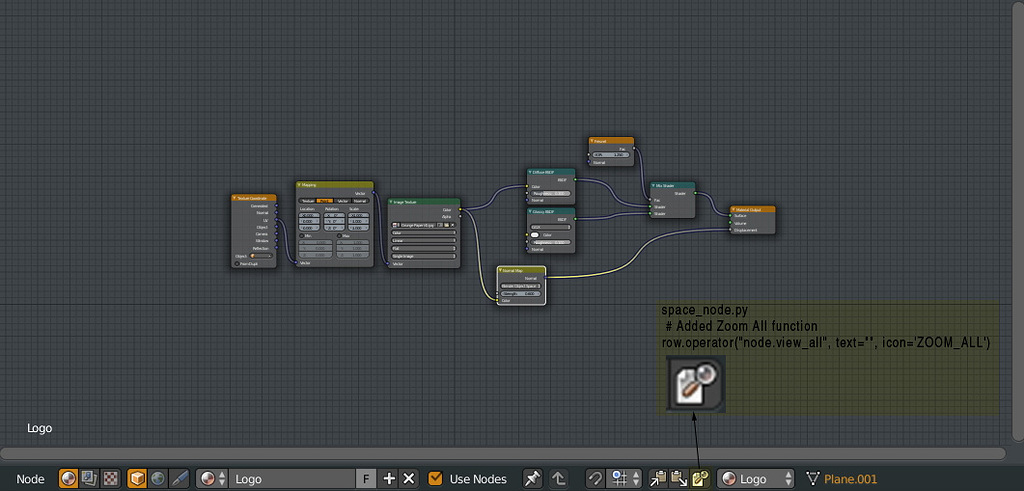Click the Zoom All view icon in header

(700, 479)
